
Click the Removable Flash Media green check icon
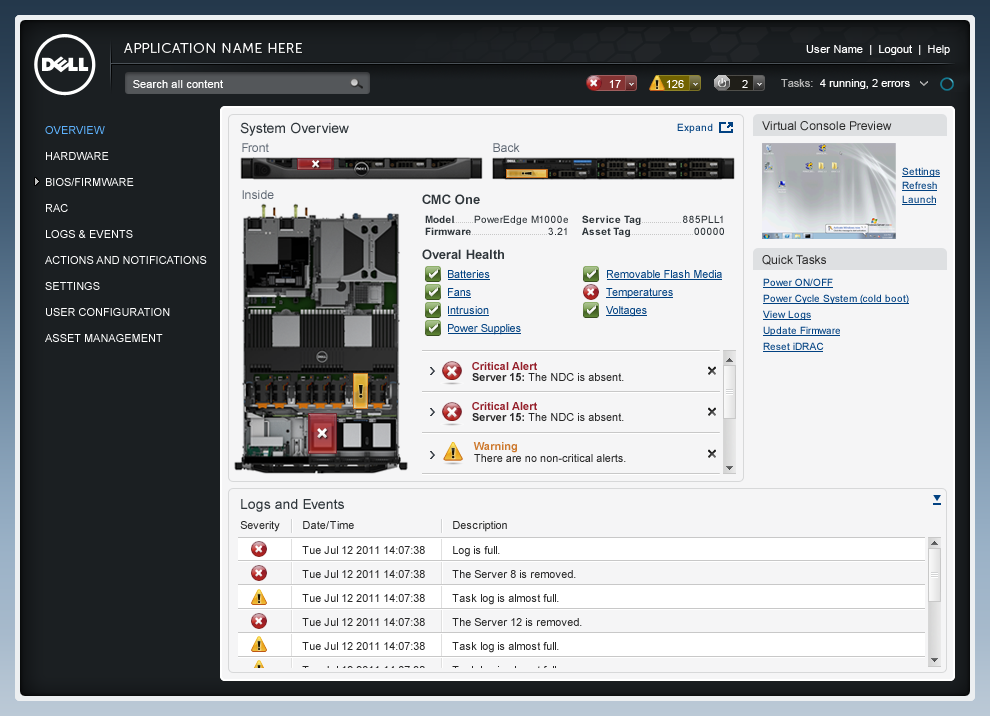(590, 274)
